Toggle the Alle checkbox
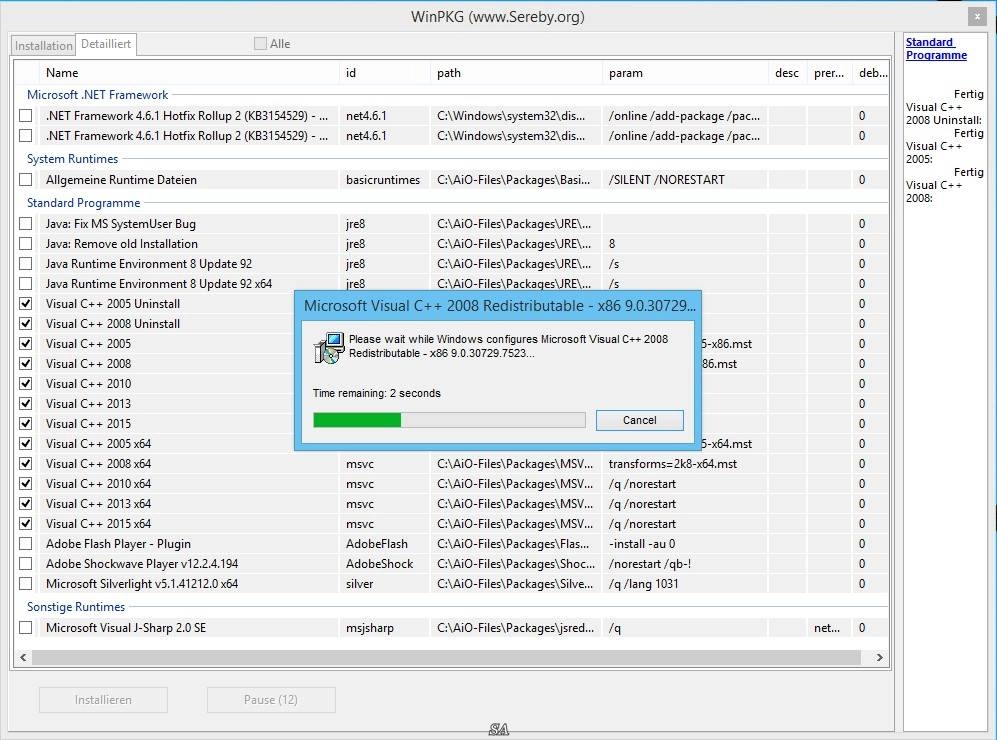Screen dimensions: 997x740 pos(260,43)
